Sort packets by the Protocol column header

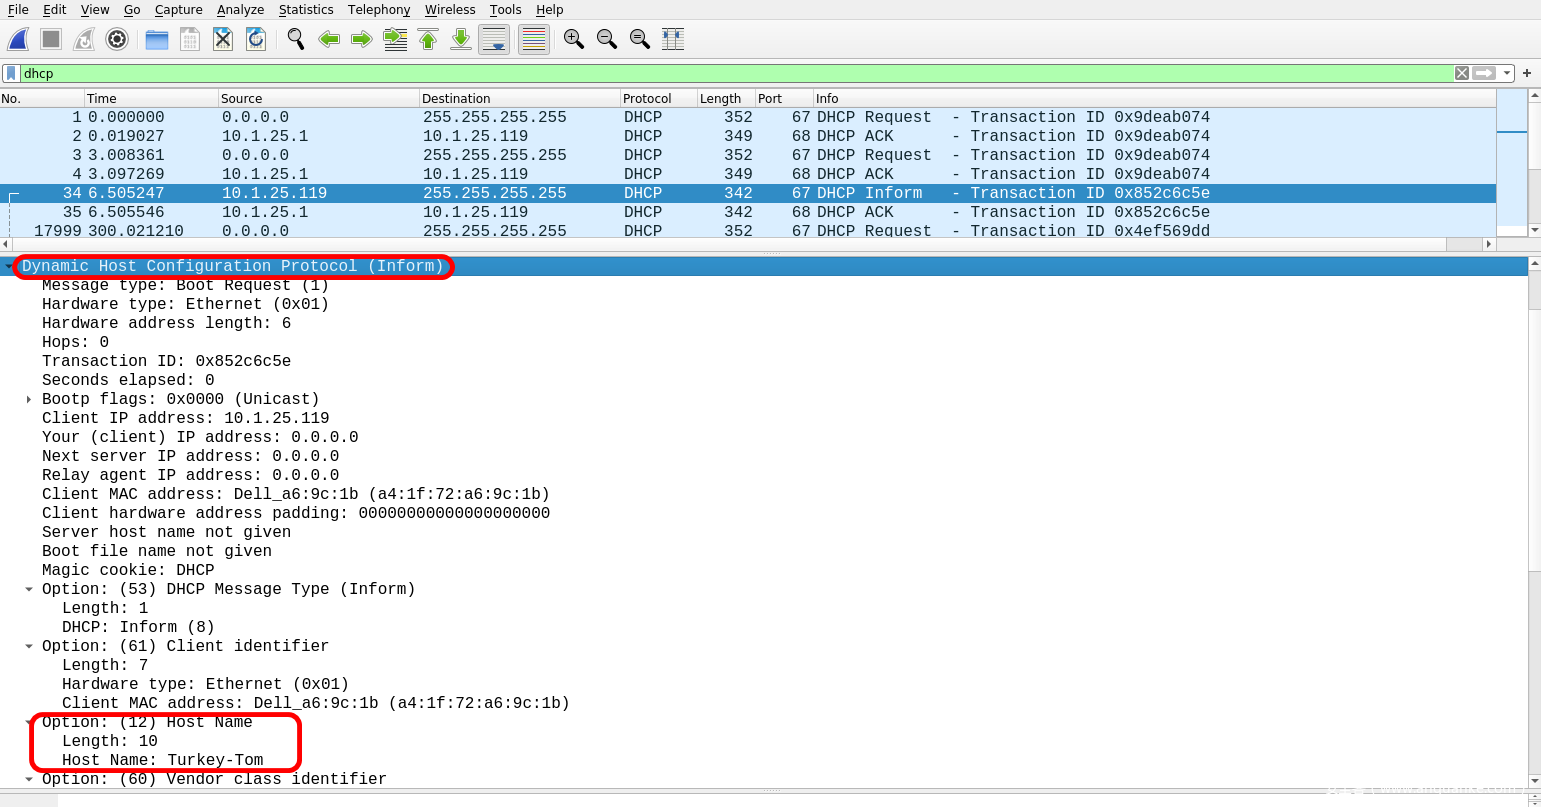[x=647, y=98]
